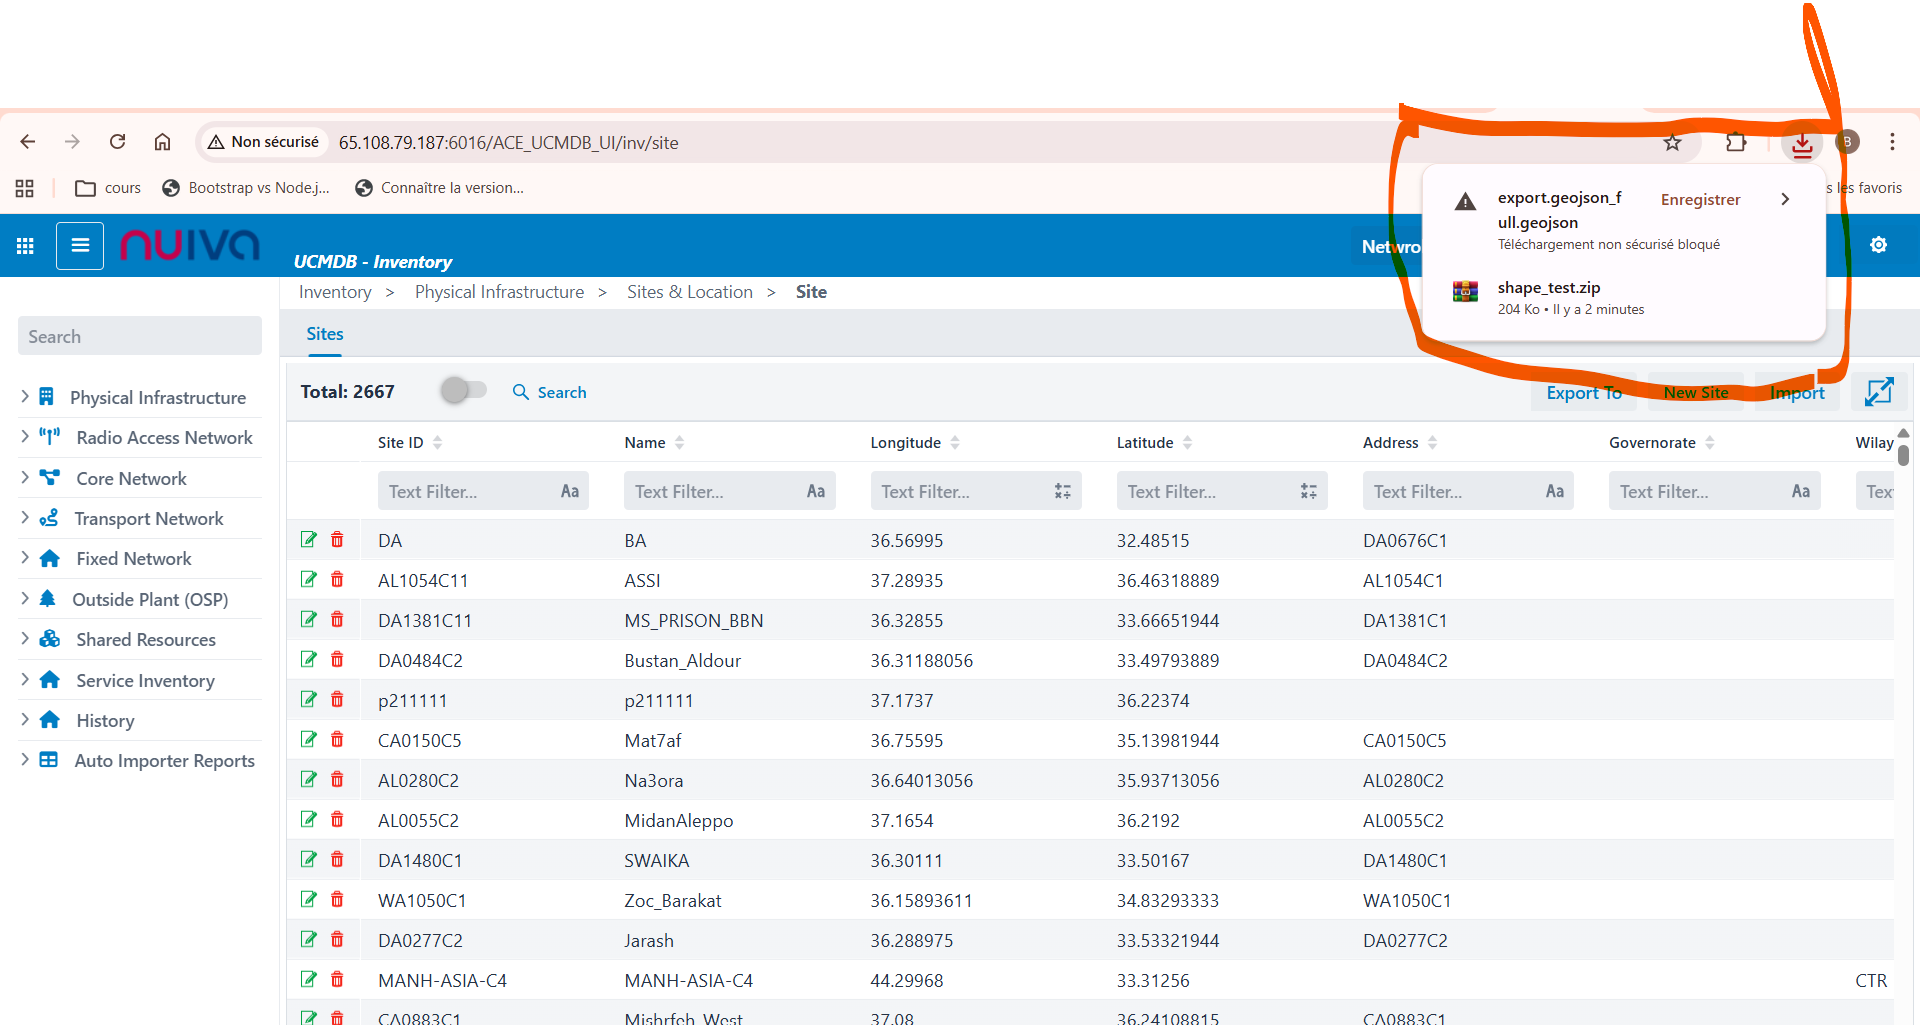Viewport: 1920px width, 1025px height.
Task: Click the fullscreen expand table icon
Action: [1878, 392]
